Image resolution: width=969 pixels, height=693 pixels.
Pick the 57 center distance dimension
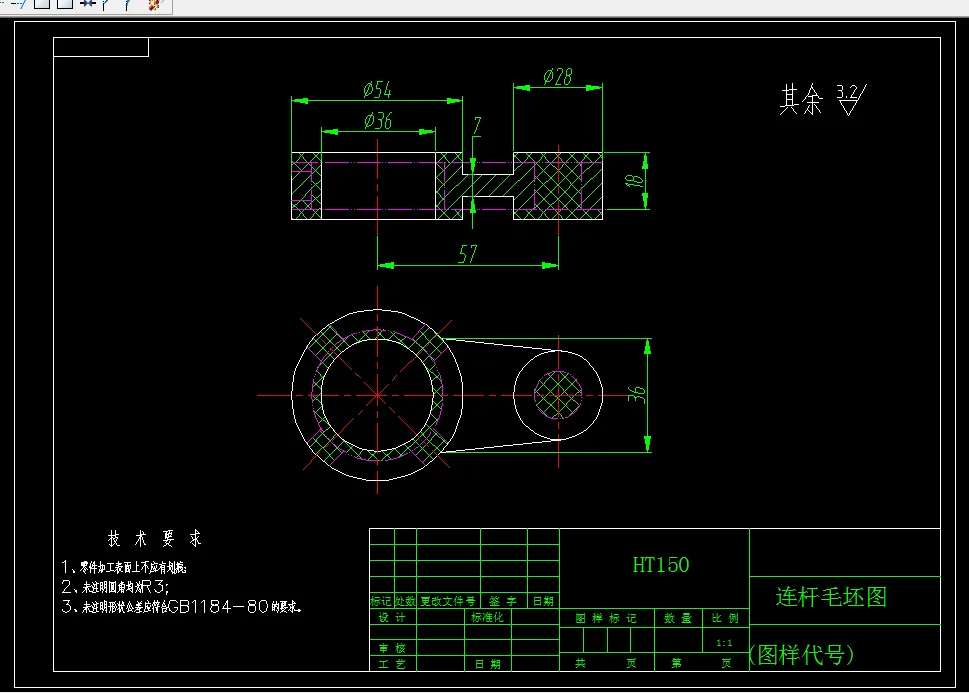pos(468,253)
